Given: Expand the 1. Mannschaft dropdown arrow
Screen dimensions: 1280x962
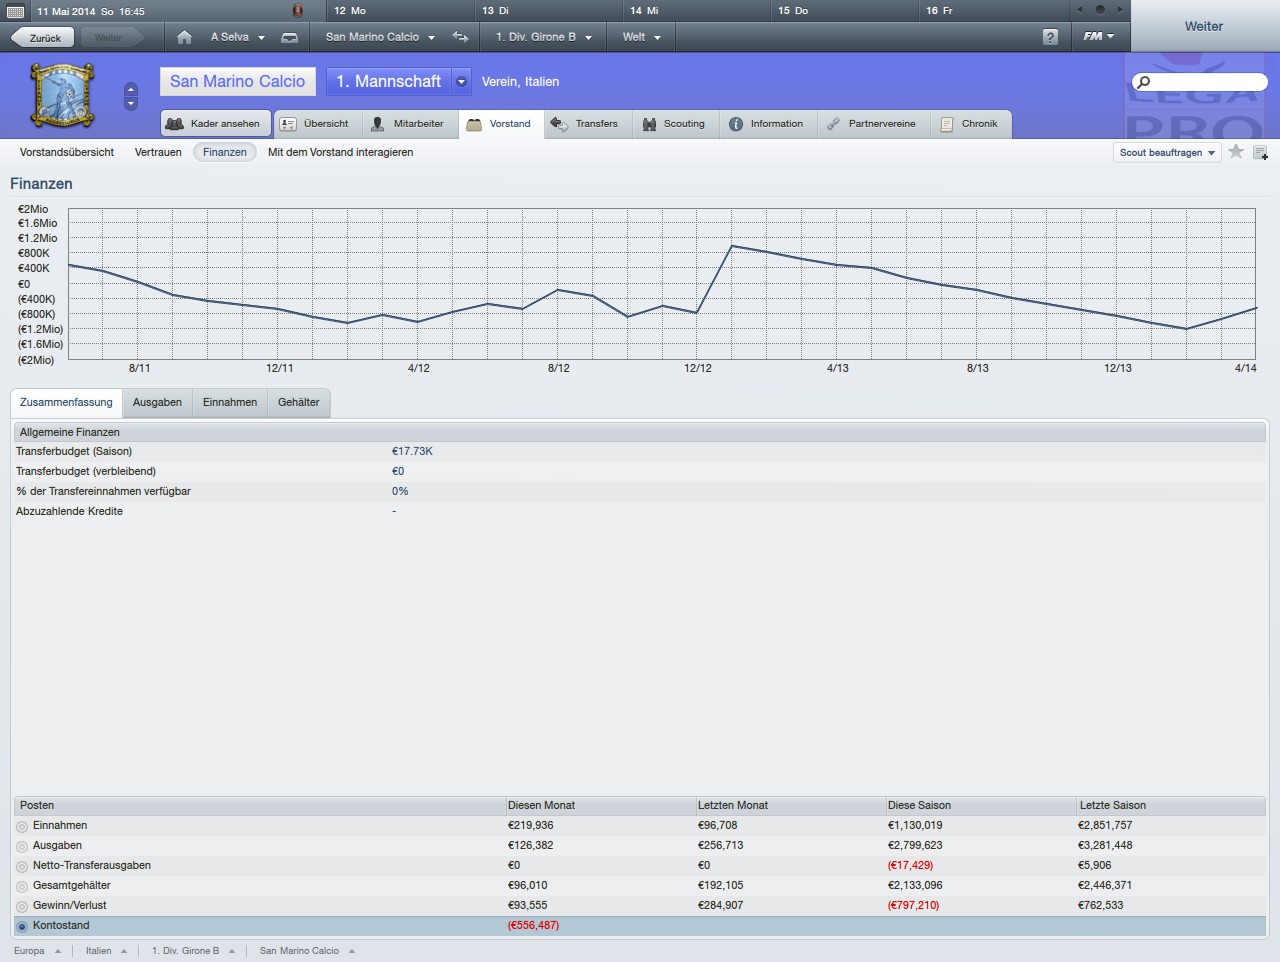Looking at the screenshot, I should click(461, 82).
